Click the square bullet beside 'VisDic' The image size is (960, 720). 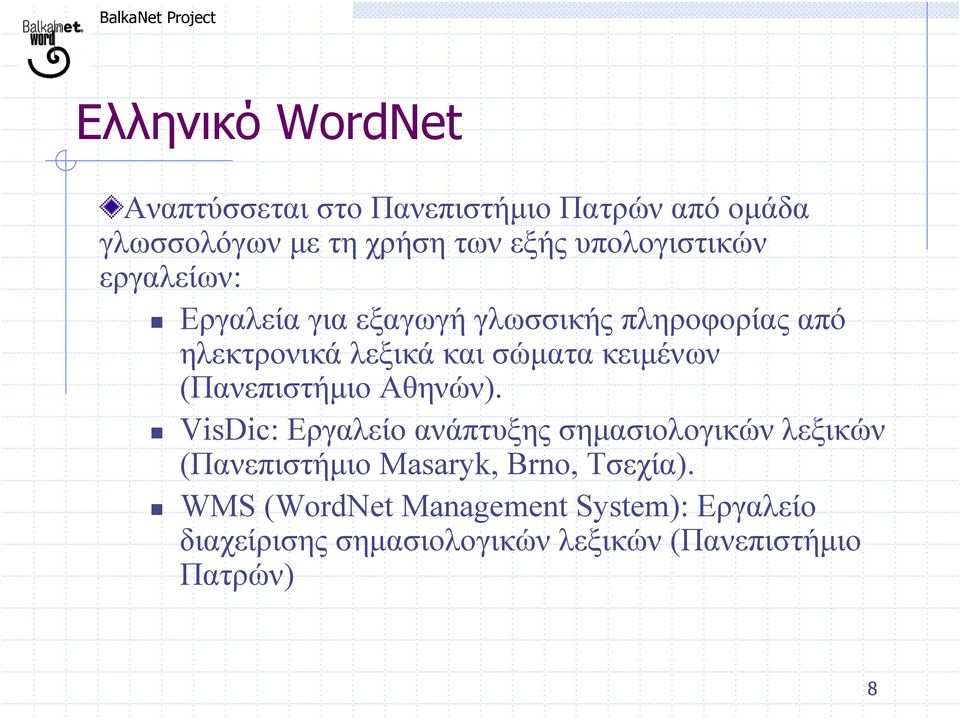(x=157, y=433)
